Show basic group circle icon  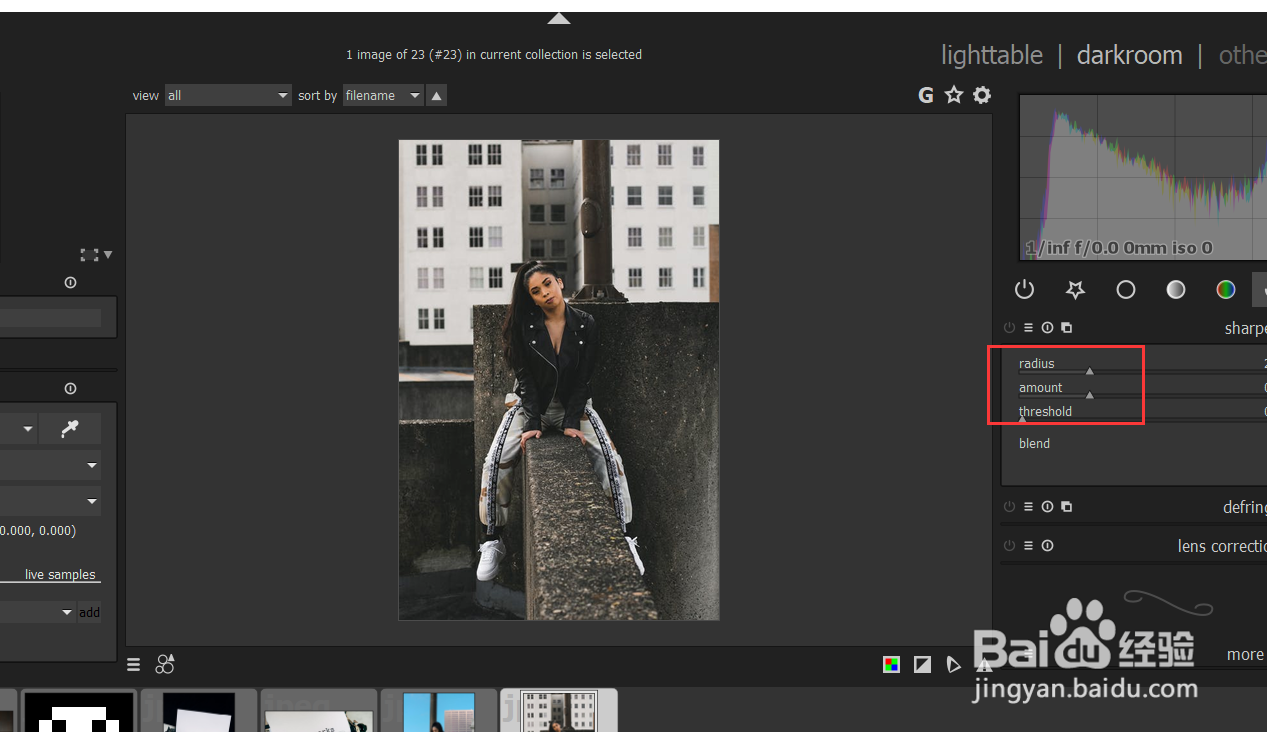click(x=1126, y=289)
